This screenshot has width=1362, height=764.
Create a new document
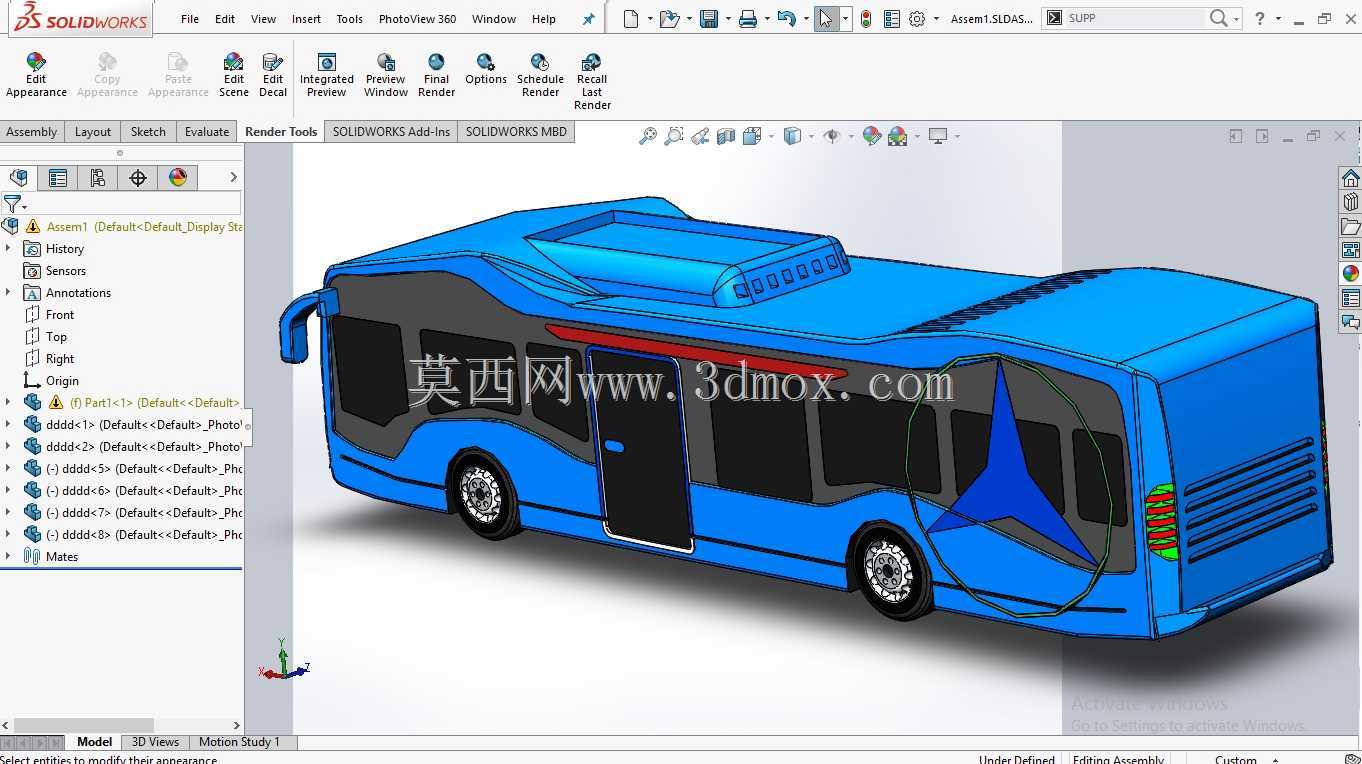coord(630,18)
